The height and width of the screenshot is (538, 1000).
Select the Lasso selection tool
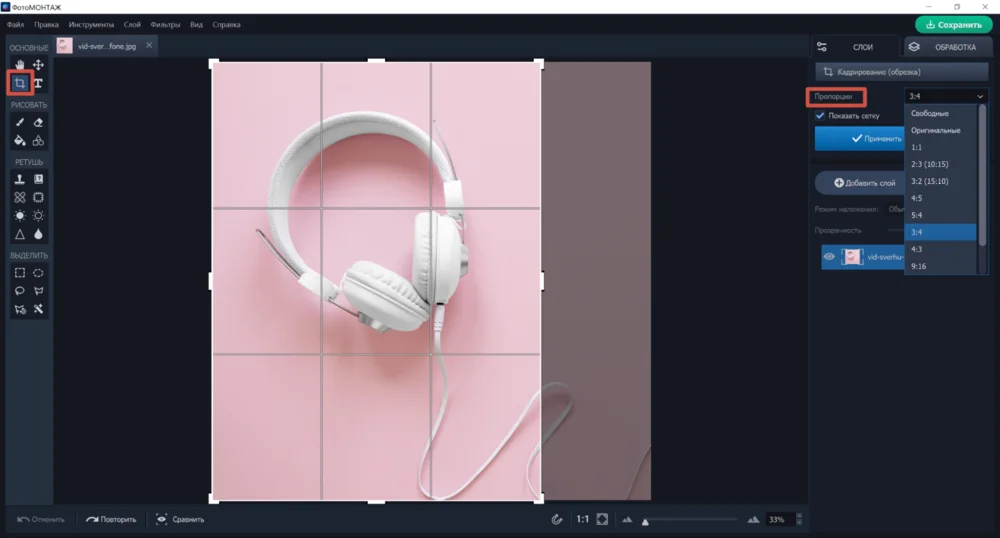[x=20, y=291]
